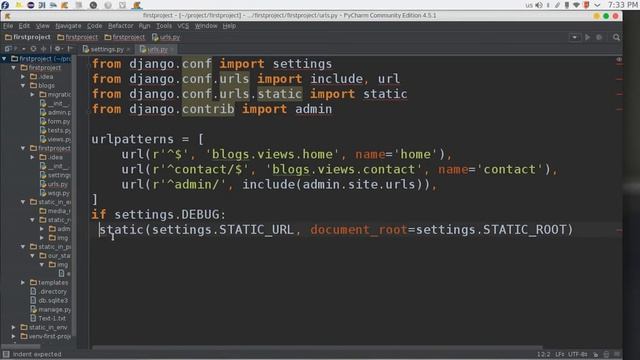Viewport: 640px width, 360px height.
Task: Select urls.py in the project tree
Action: click(x=54, y=184)
